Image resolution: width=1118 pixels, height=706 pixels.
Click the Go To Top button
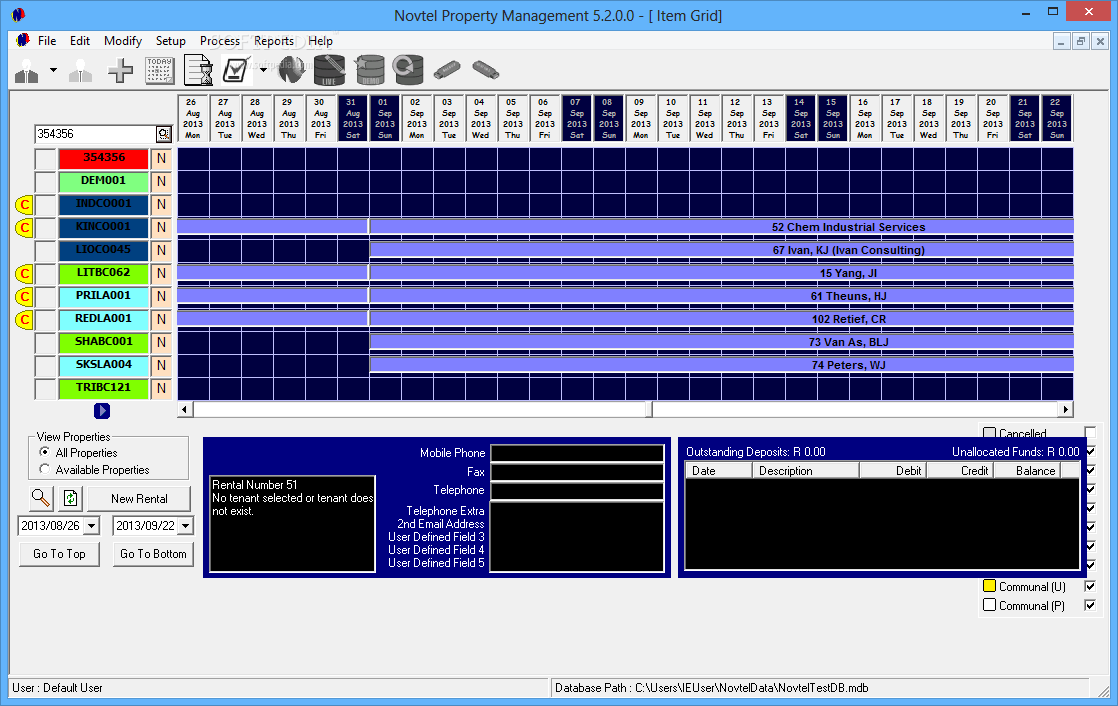(x=59, y=554)
